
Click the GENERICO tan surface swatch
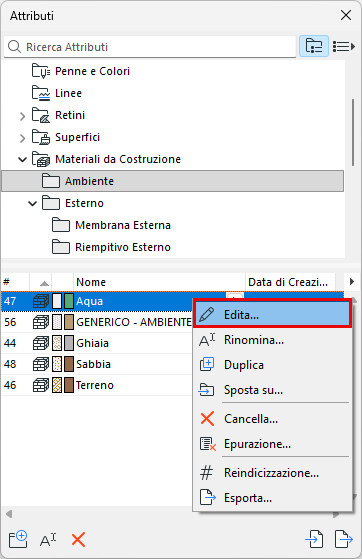click(x=69, y=322)
